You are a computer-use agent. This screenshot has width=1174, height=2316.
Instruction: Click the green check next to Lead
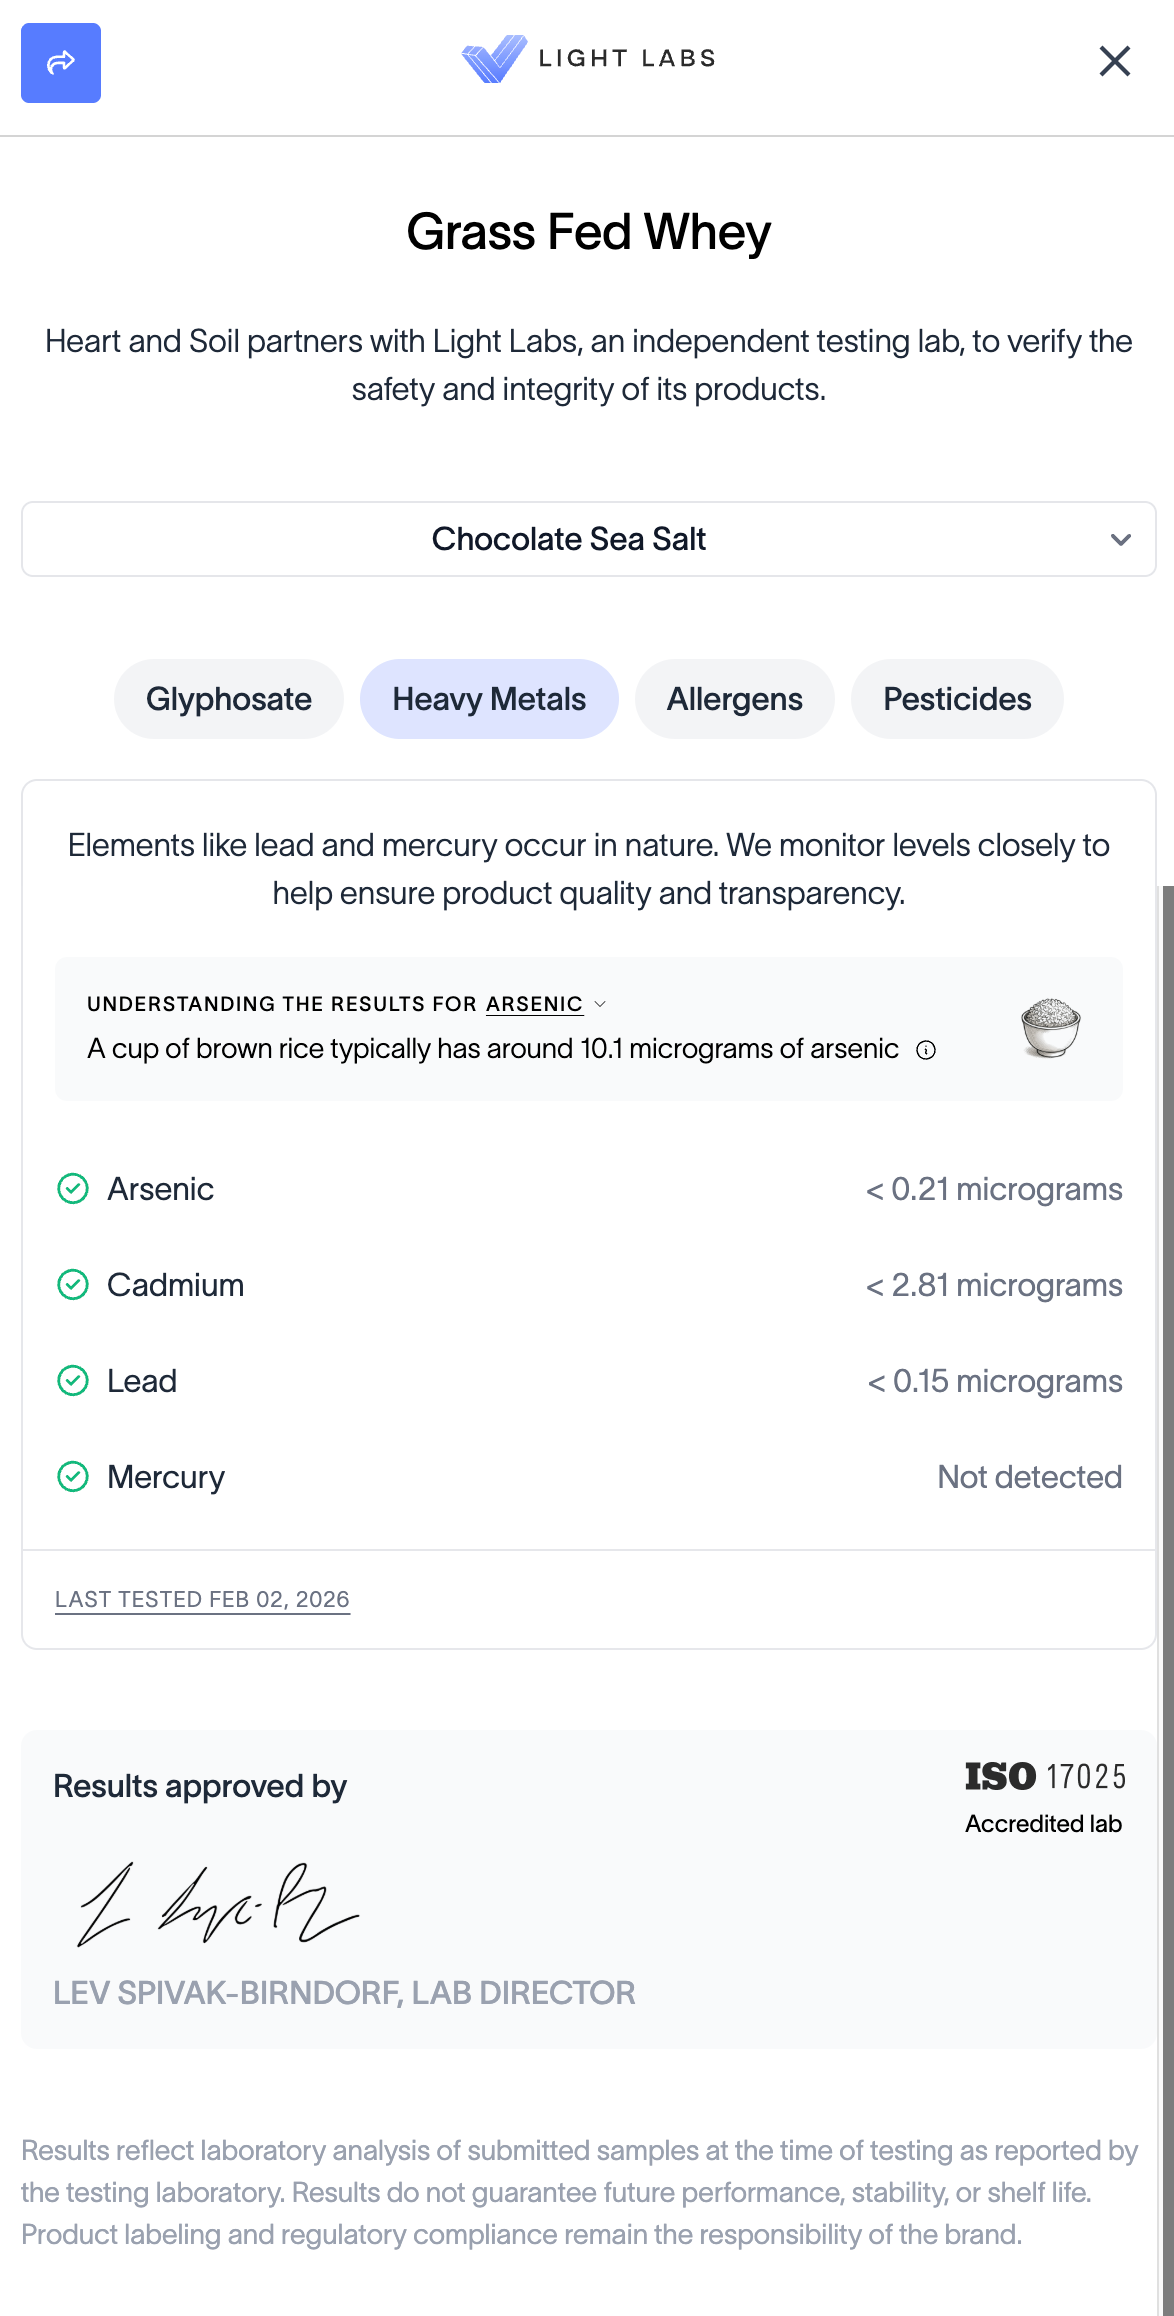click(73, 1381)
